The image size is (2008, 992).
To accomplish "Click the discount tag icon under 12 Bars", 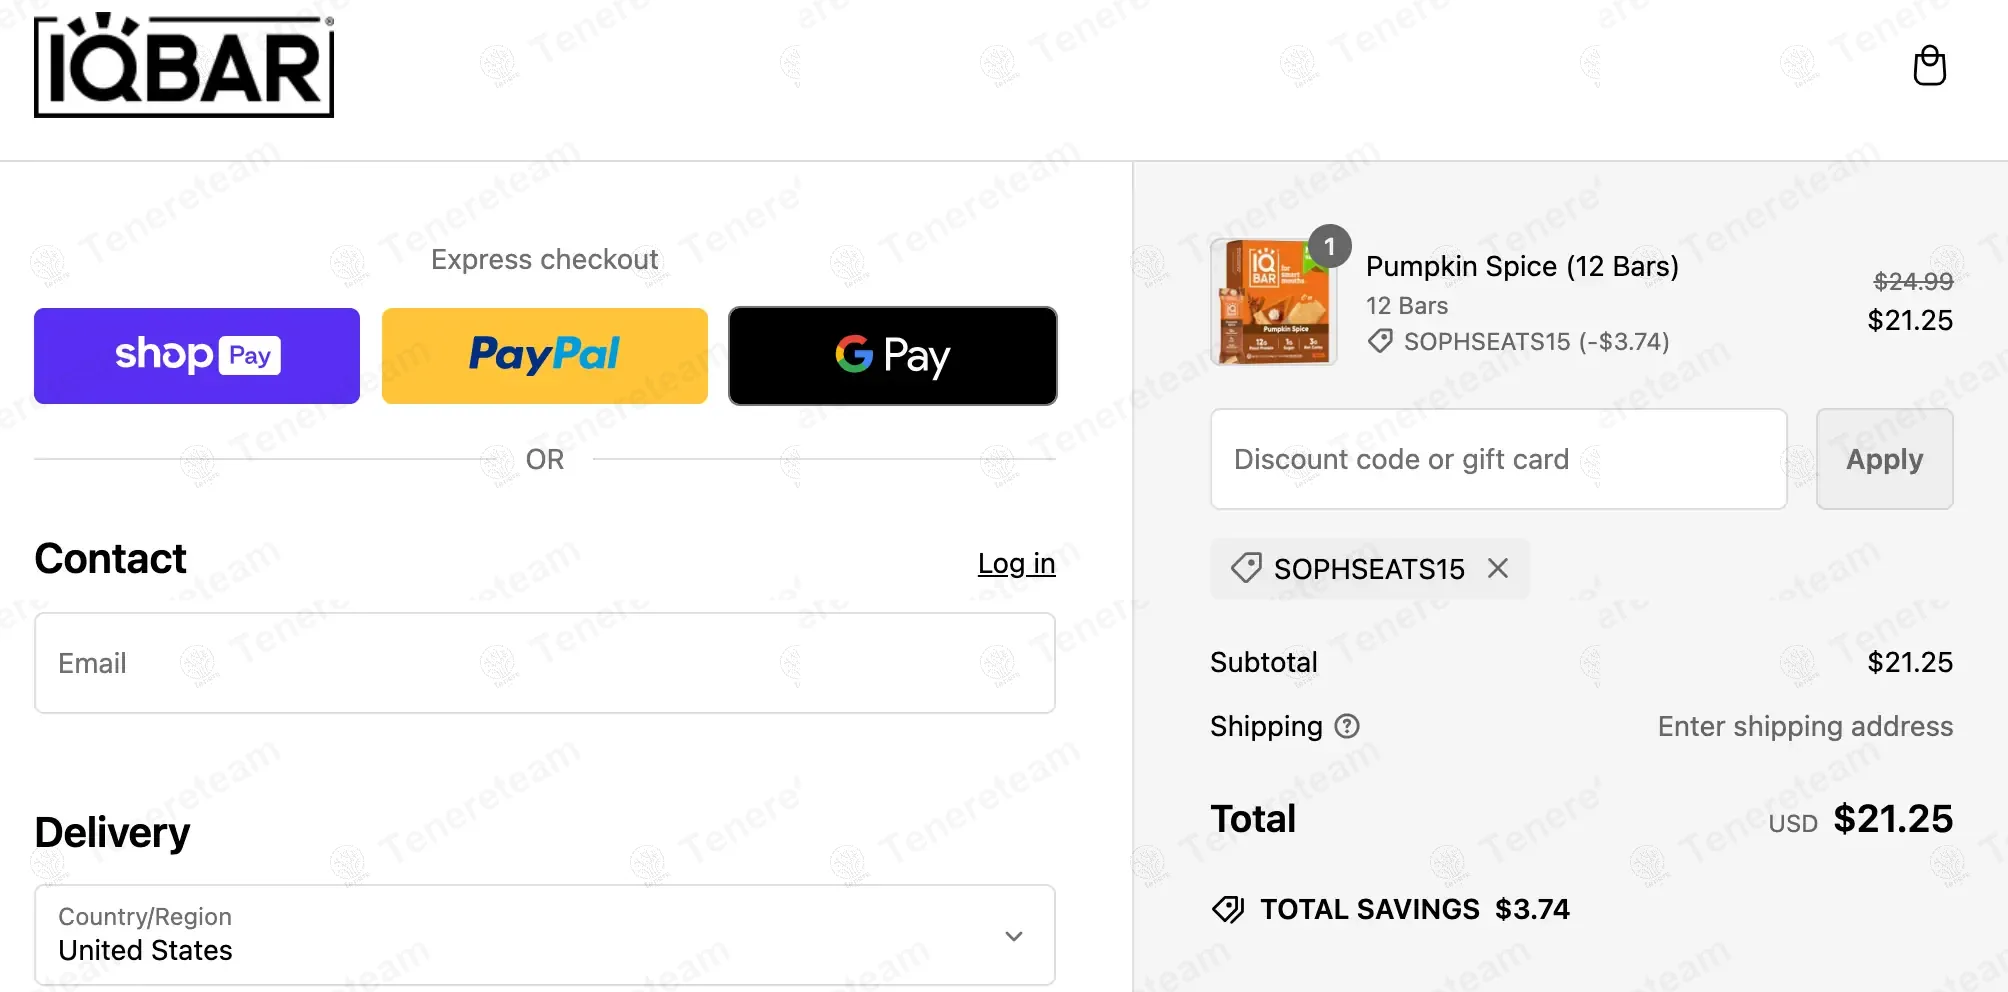I will click(1380, 341).
